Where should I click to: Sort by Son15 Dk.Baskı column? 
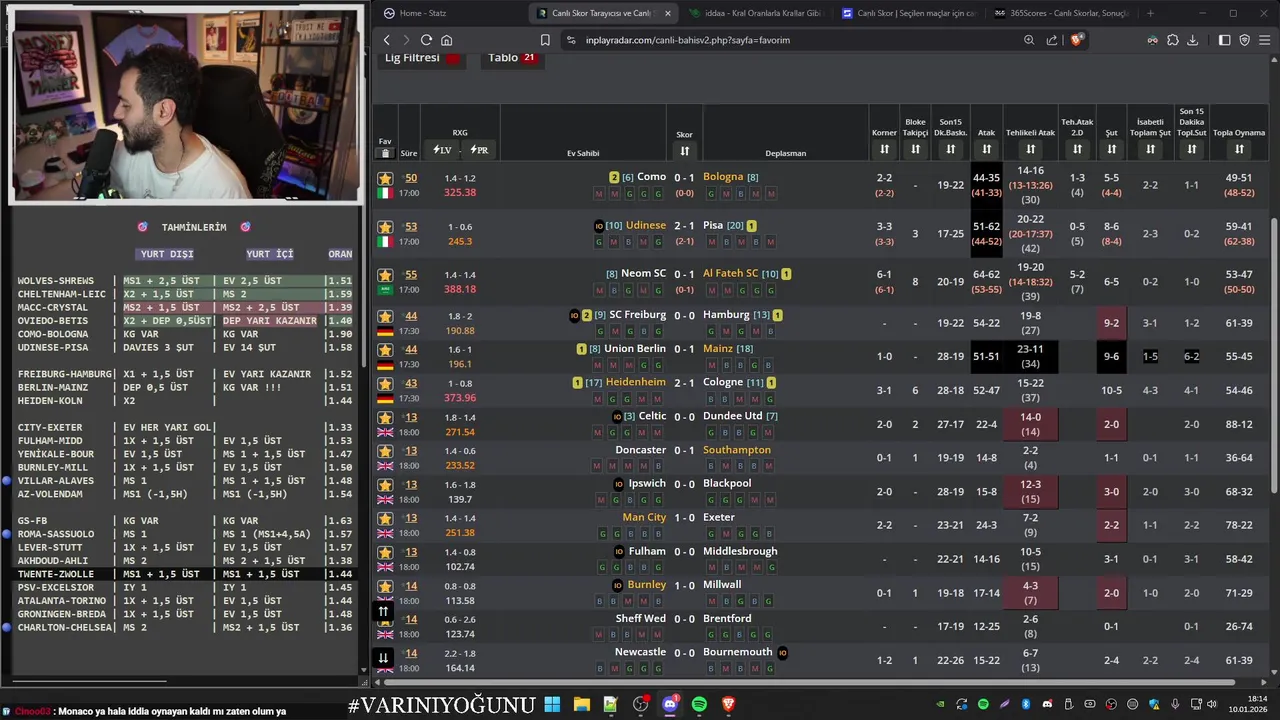point(950,149)
